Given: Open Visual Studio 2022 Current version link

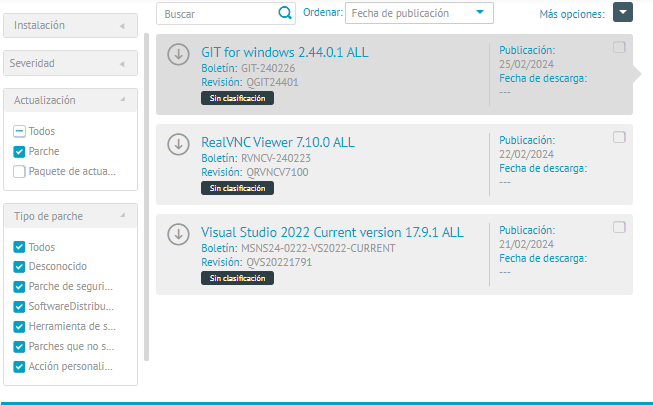Looking at the screenshot, I should pyautogui.click(x=332, y=232).
